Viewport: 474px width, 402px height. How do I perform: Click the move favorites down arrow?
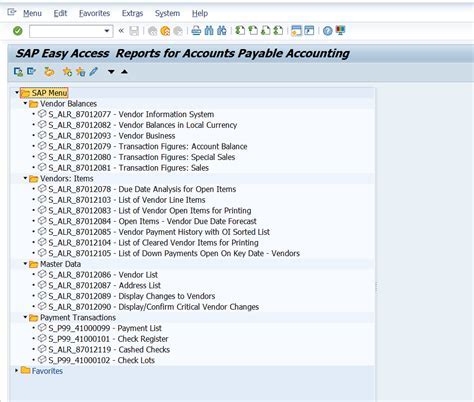(111, 72)
